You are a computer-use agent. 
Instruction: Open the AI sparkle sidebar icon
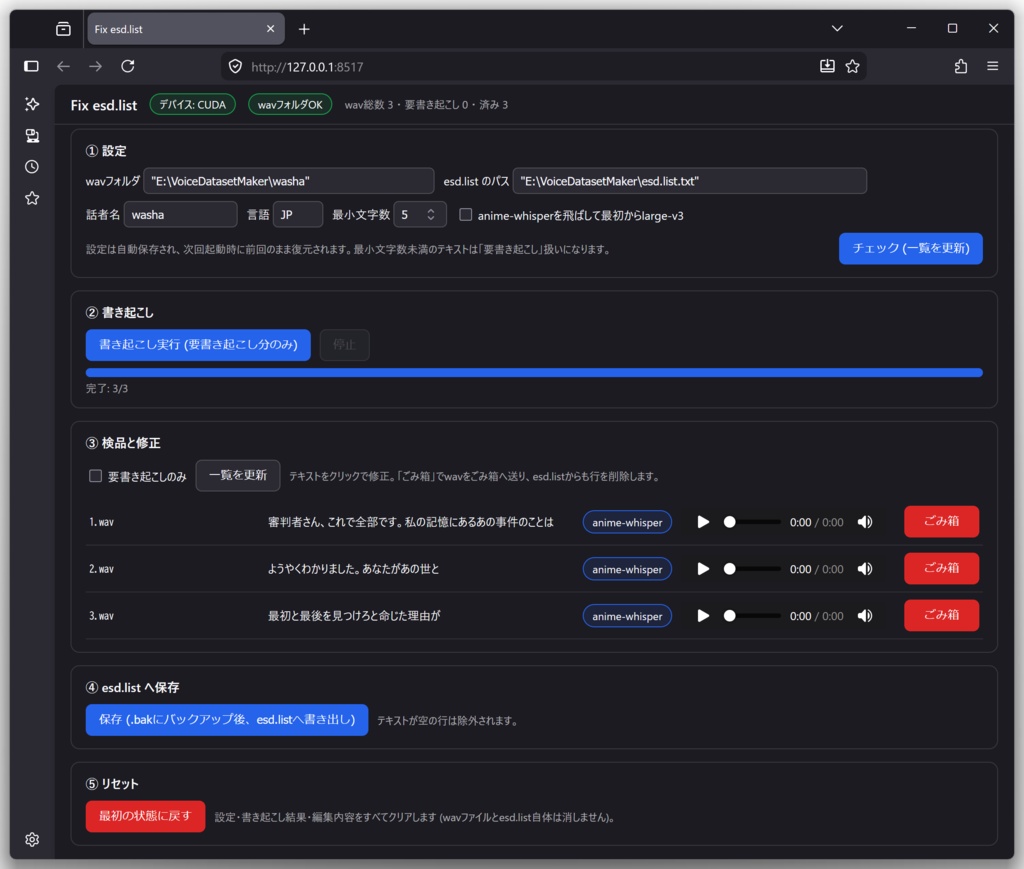pos(32,104)
